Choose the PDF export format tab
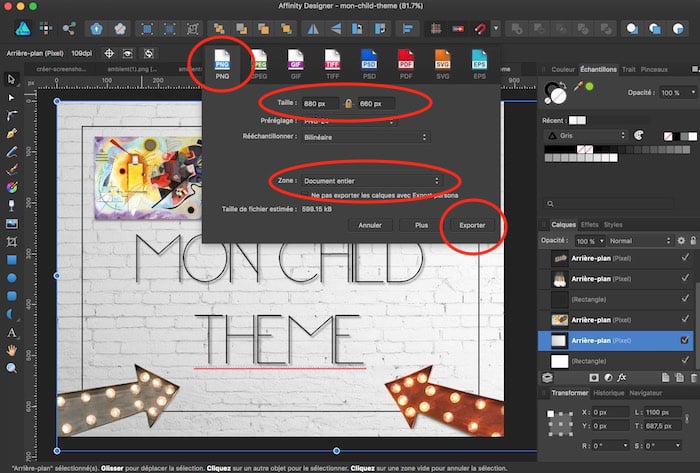 click(x=406, y=64)
